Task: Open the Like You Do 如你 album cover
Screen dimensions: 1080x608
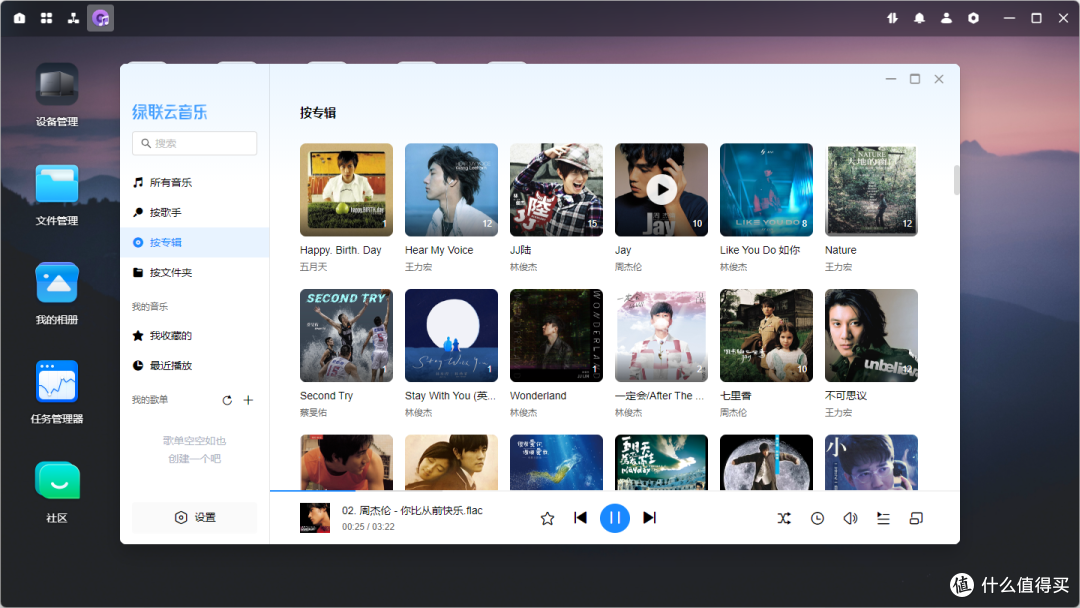Action: [766, 189]
